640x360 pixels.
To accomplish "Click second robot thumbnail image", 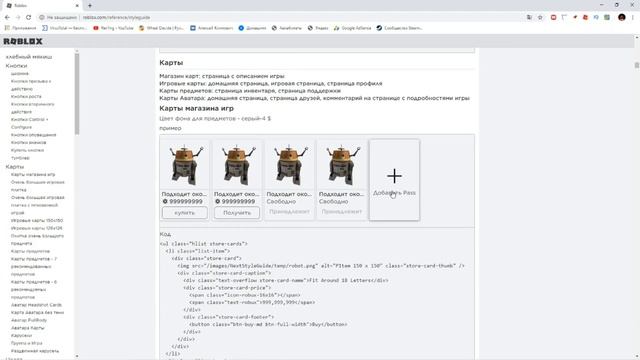I will (x=237, y=165).
